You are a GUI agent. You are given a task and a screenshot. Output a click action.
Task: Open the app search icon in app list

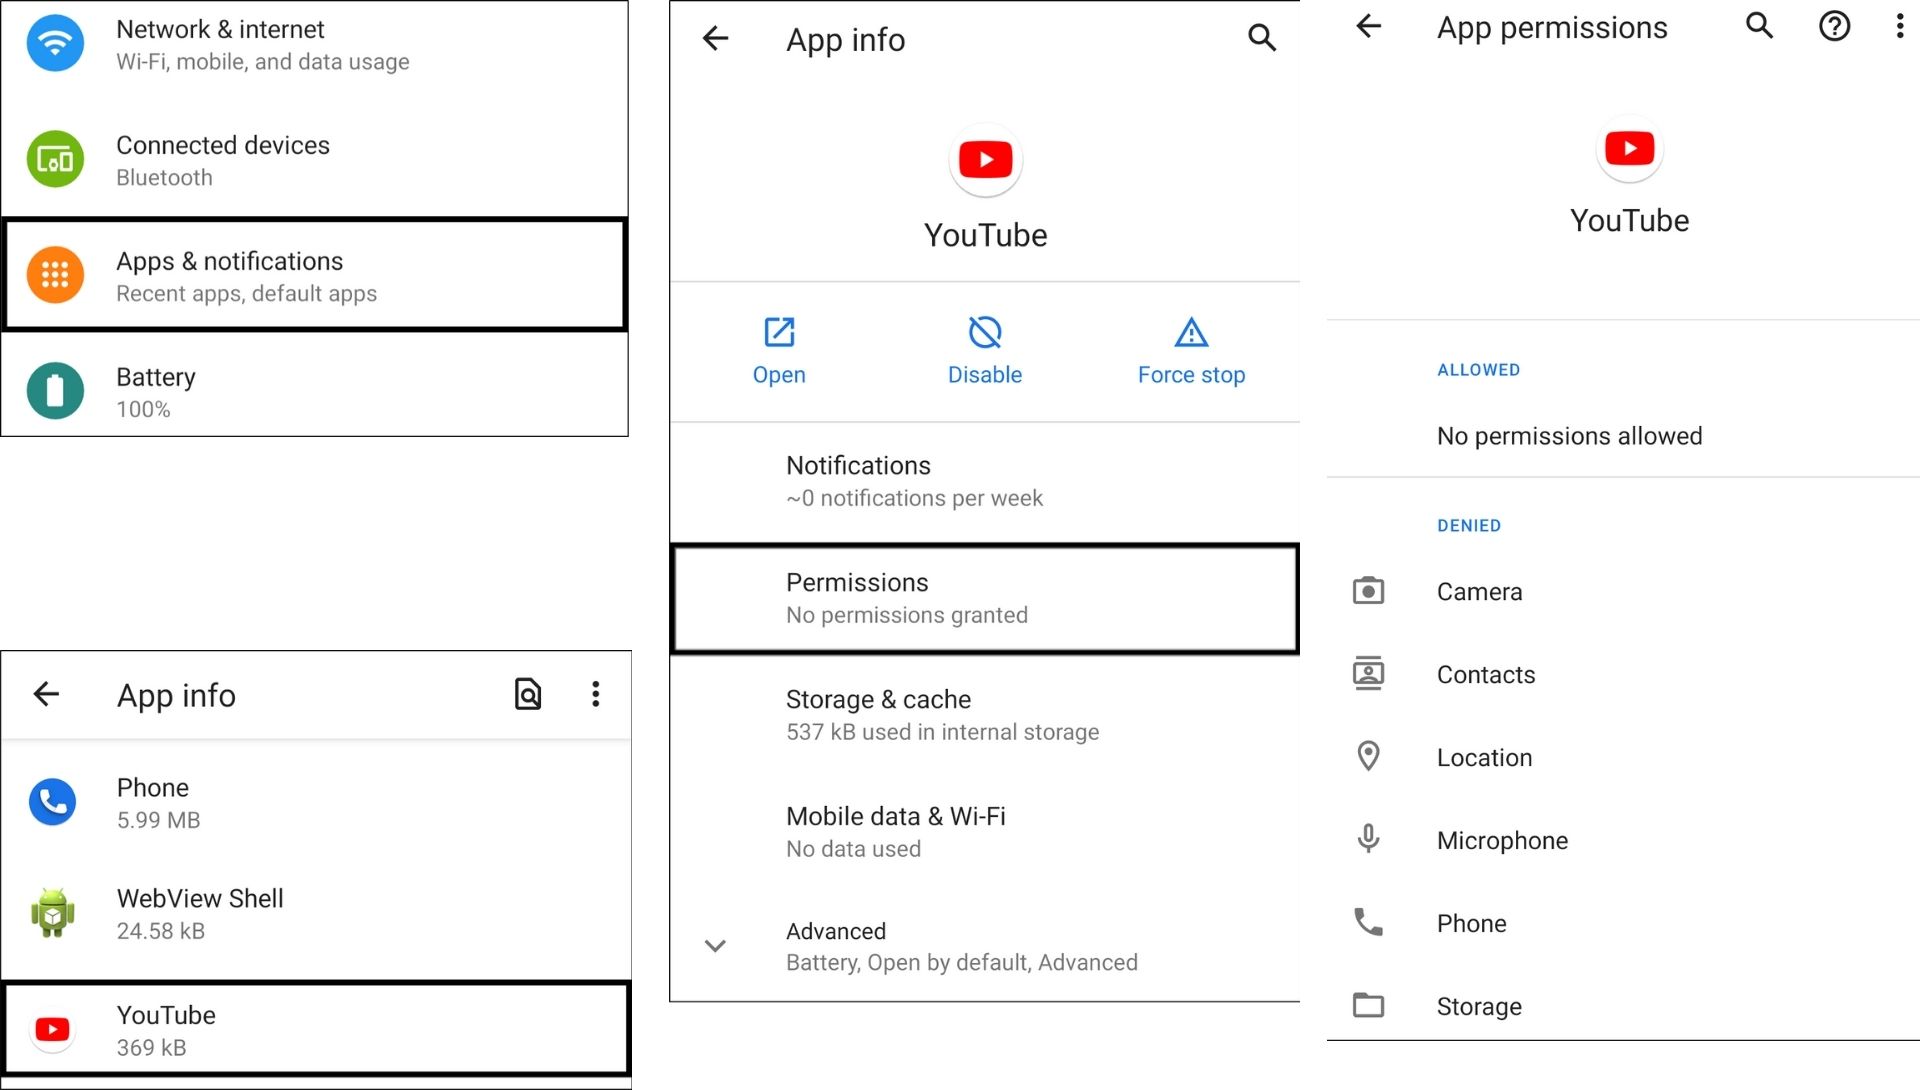[x=528, y=694]
